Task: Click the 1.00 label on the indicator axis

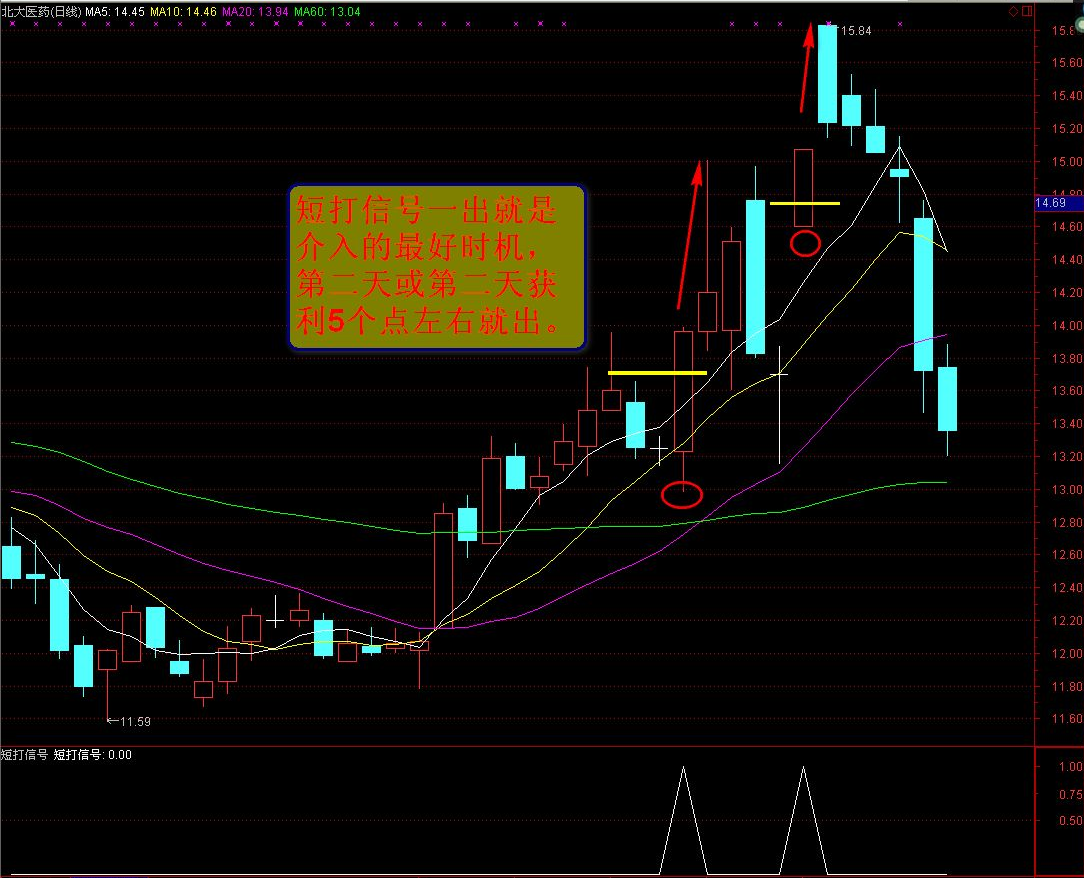Action: [x=1071, y=766]
